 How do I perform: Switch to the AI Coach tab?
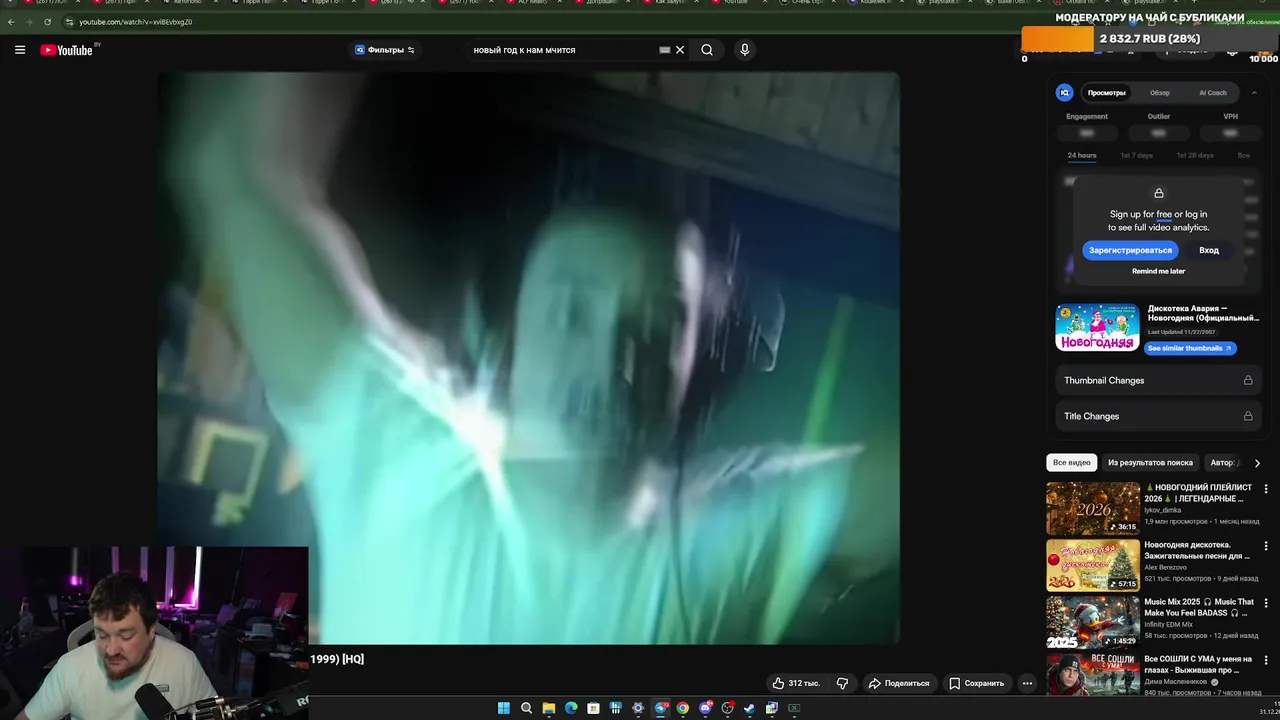1213,93
